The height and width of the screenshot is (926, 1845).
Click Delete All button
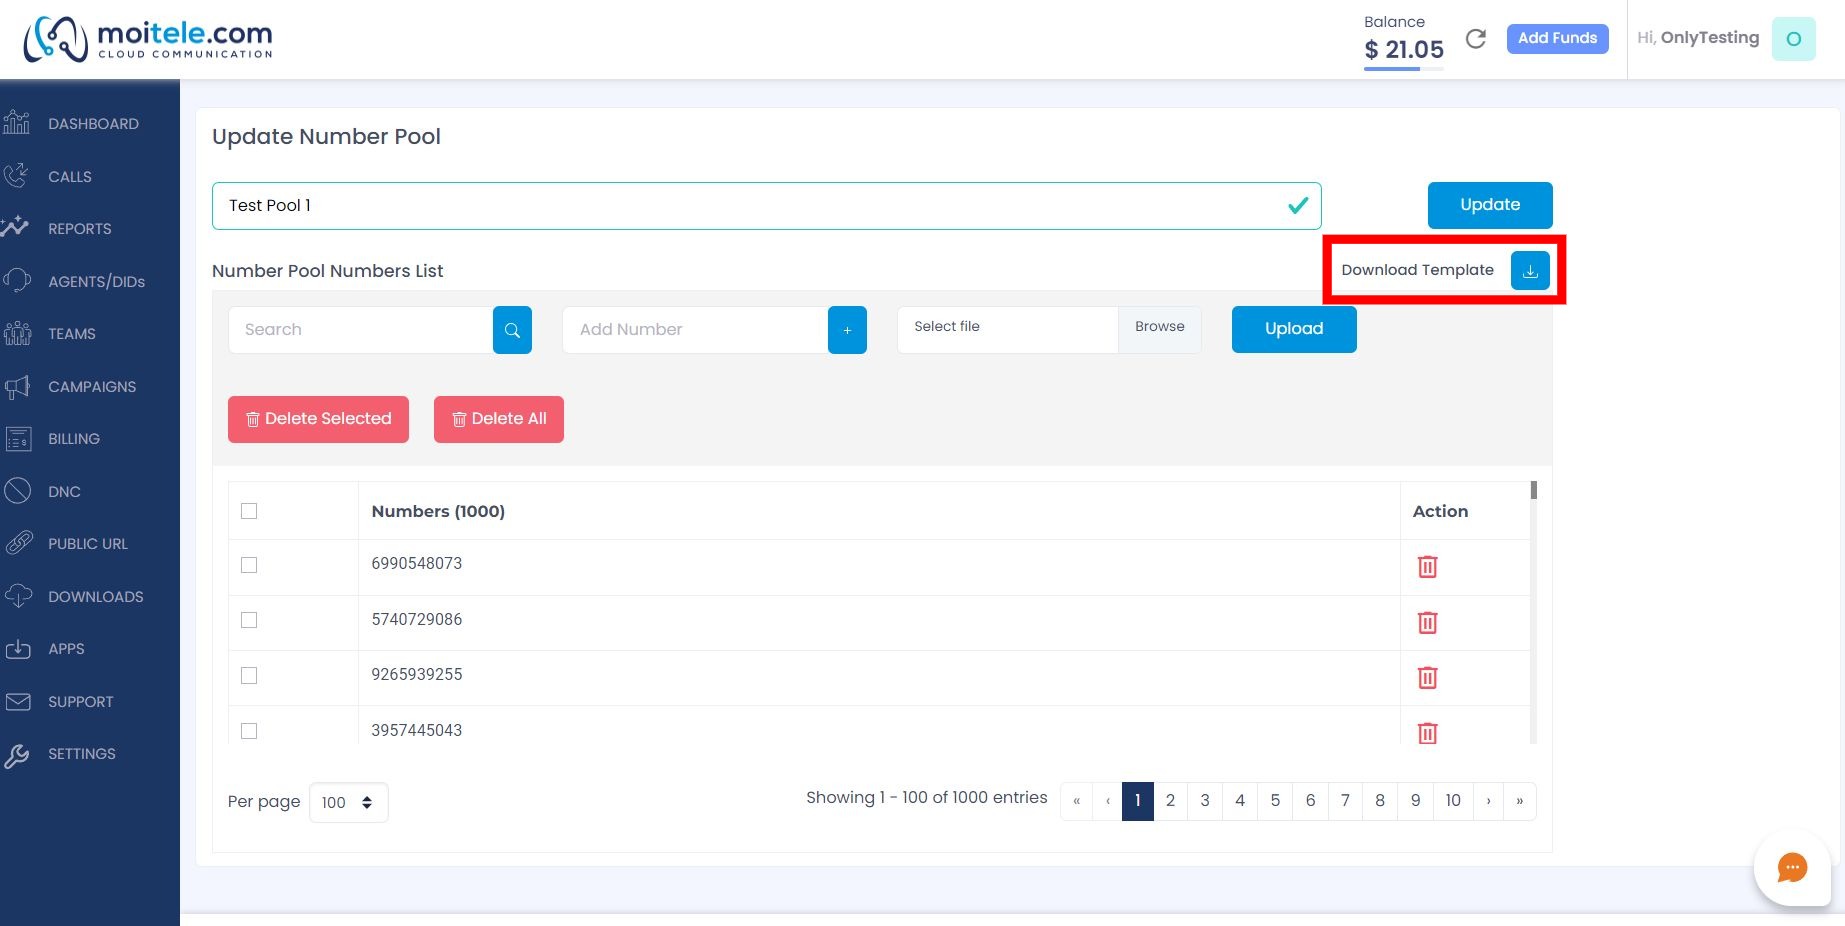pos(499,419)
